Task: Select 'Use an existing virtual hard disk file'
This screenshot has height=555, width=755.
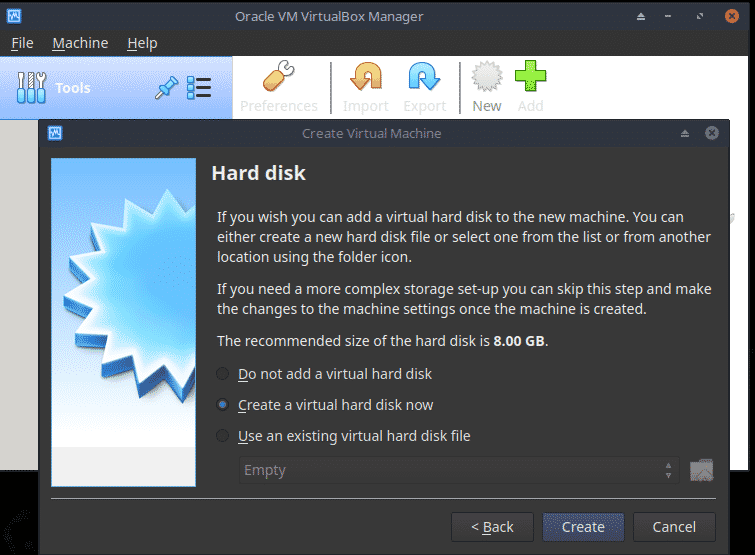Action: coord(343,436)
